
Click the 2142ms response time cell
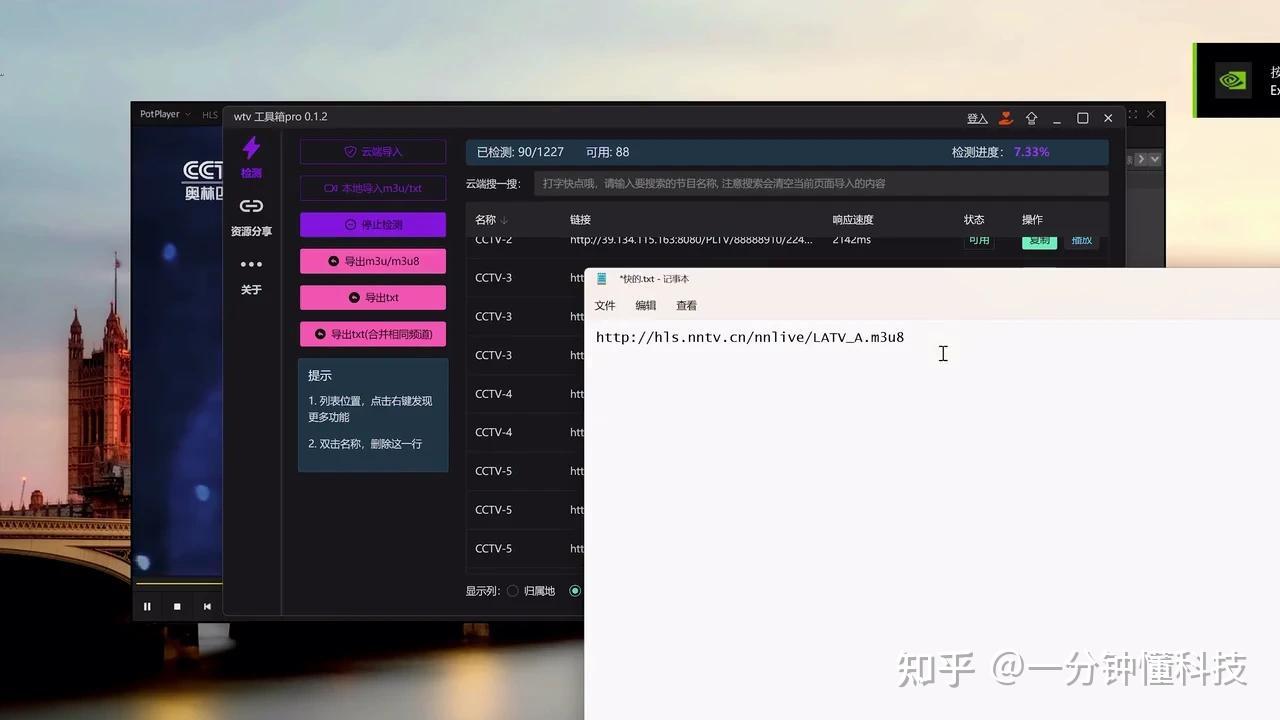(x=851, y=241)
